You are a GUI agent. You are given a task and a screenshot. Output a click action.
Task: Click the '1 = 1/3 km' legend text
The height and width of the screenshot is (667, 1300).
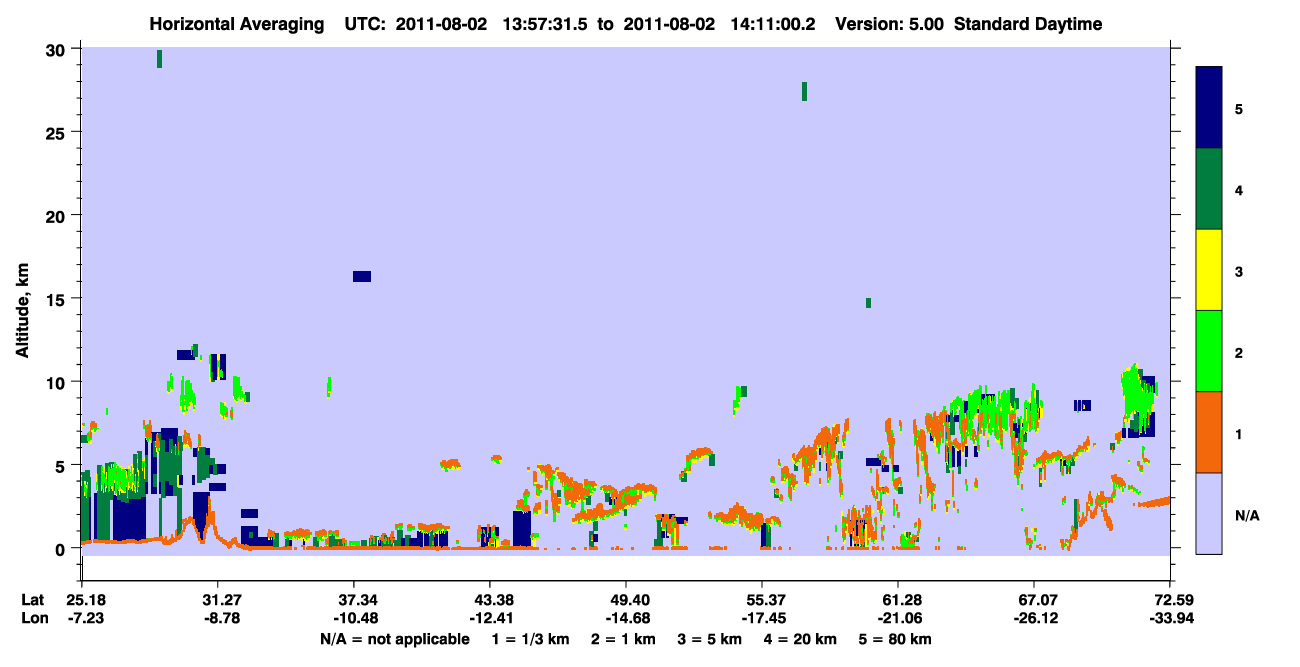tap(530, 640)
